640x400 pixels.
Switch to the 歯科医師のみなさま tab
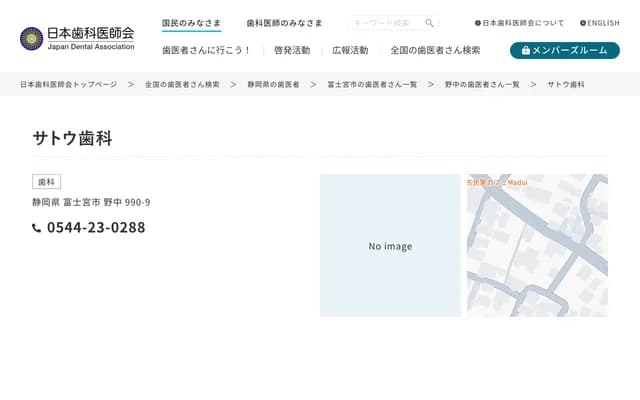tap(284, 23)
